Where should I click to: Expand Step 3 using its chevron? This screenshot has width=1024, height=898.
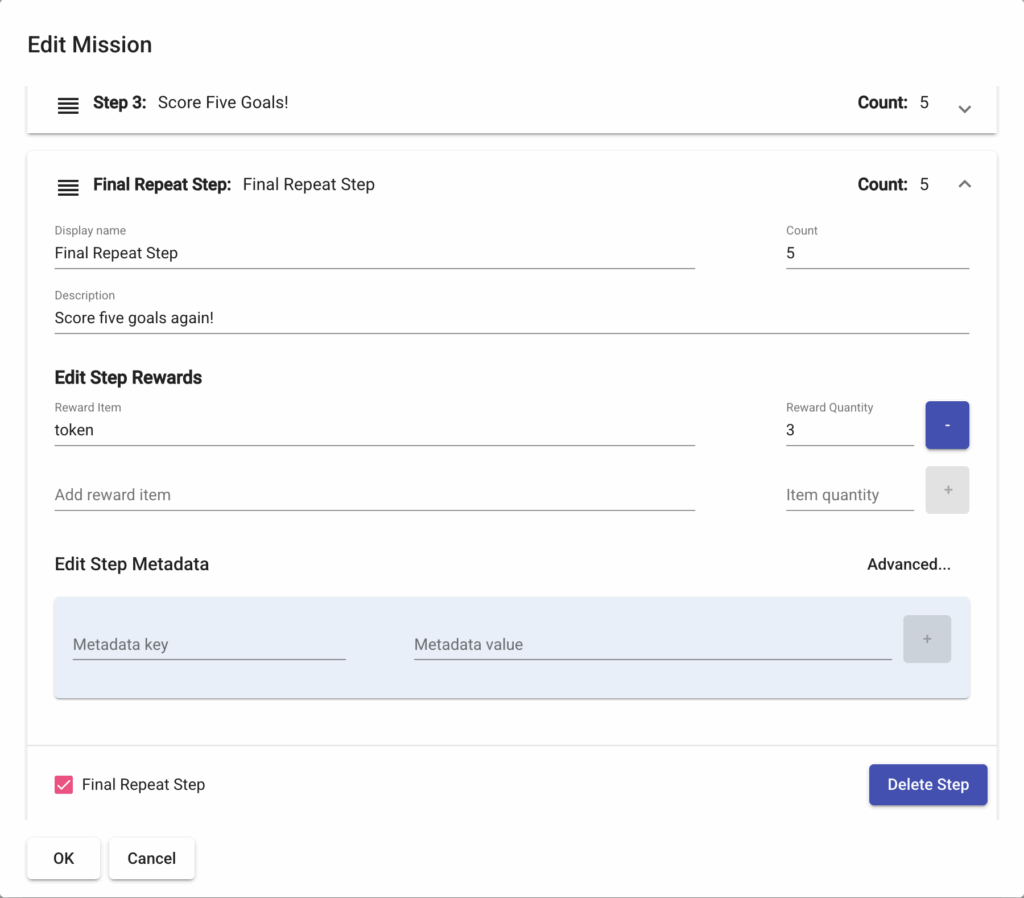(x=964, y=108)
